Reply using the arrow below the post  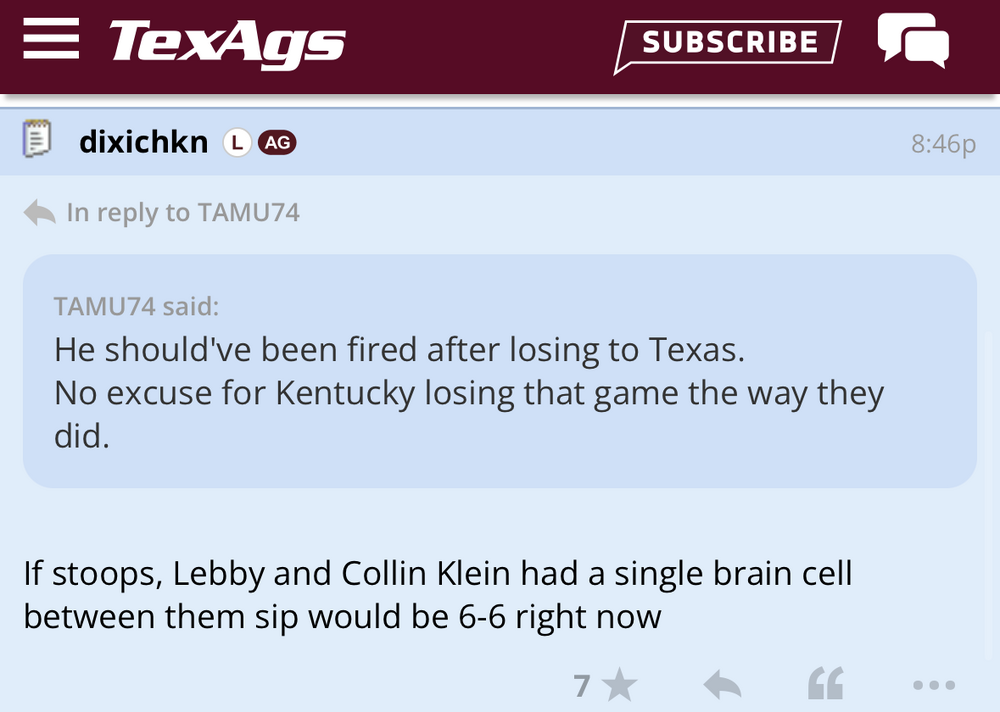click(x=722, y=686)
